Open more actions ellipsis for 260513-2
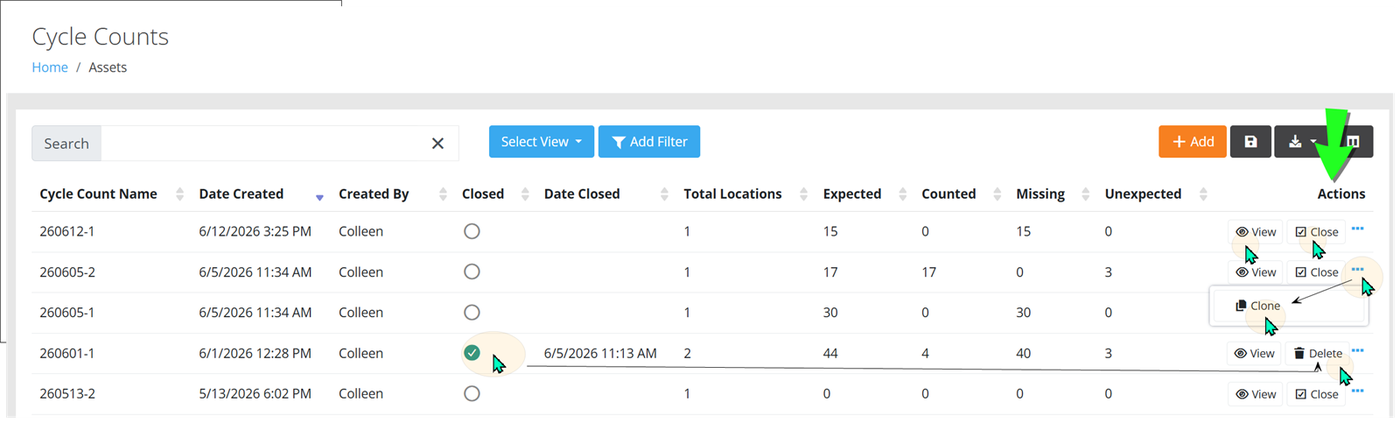The height and width of the screenshot is (423, 1400). tap(1358, 391)
